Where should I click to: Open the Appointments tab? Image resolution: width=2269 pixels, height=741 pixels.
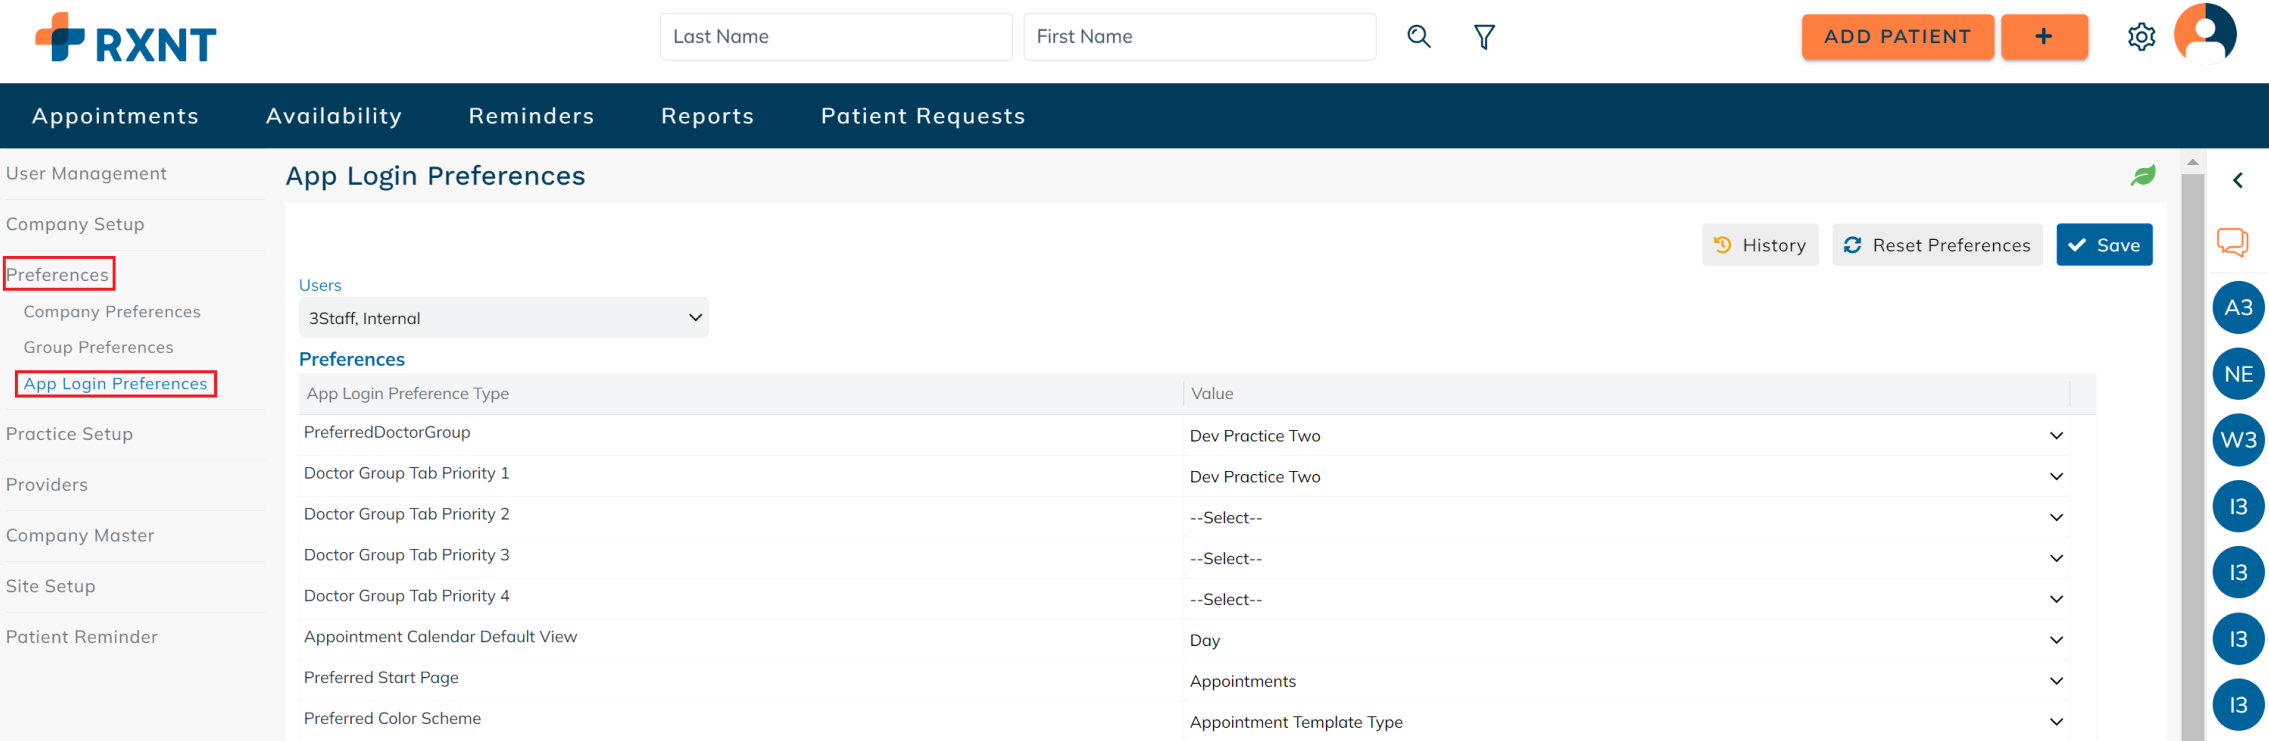pyautogui.click(x=115, y=116)
